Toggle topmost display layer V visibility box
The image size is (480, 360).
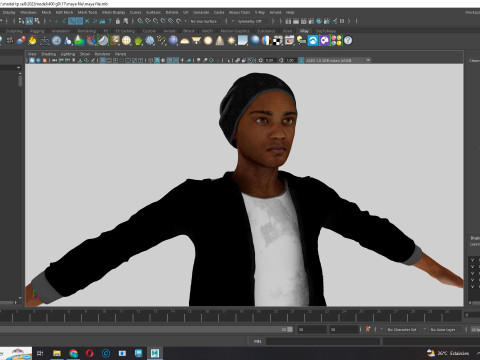point(472,259)
